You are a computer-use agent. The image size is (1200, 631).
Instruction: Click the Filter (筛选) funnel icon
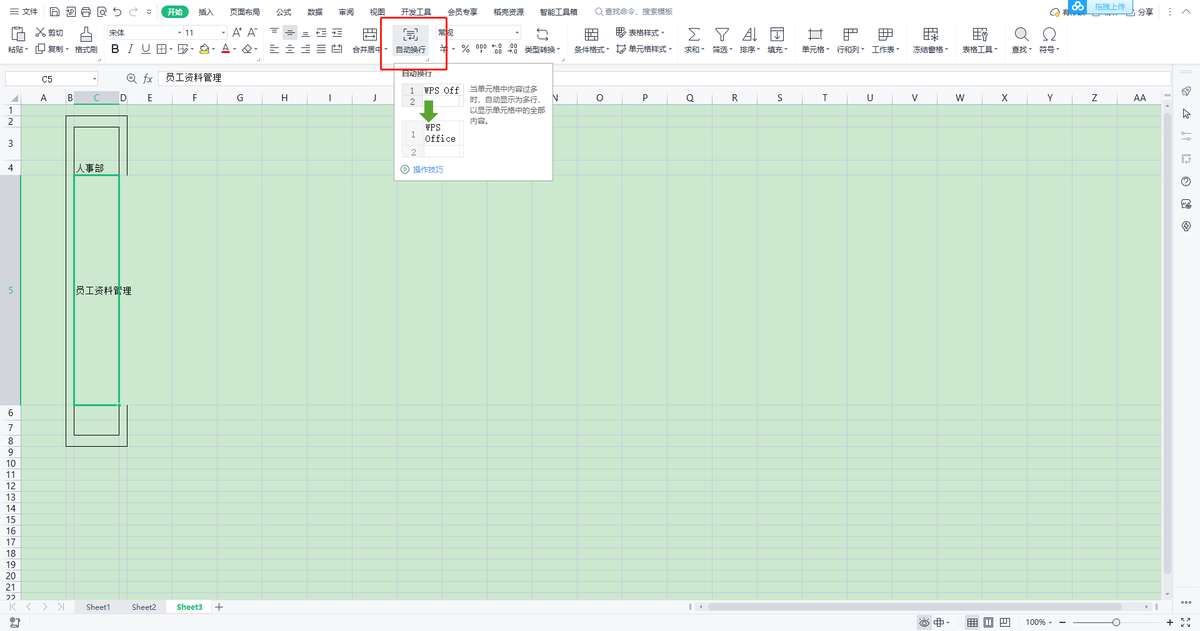(721, 34)
